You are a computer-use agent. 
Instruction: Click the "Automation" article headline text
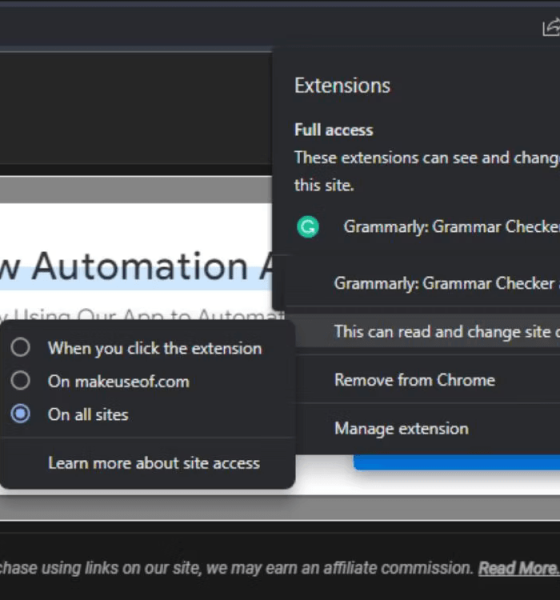click(x=140, y=266)
